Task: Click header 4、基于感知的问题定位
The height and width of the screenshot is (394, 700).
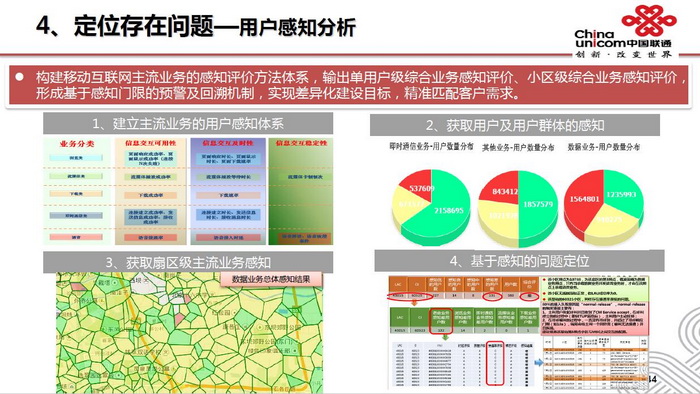Action: 519,261
